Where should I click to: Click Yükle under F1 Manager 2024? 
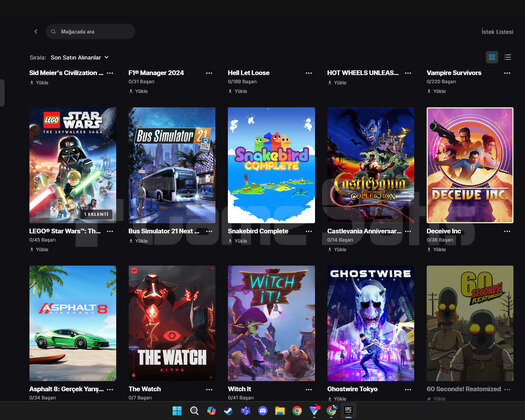[139, 91]
